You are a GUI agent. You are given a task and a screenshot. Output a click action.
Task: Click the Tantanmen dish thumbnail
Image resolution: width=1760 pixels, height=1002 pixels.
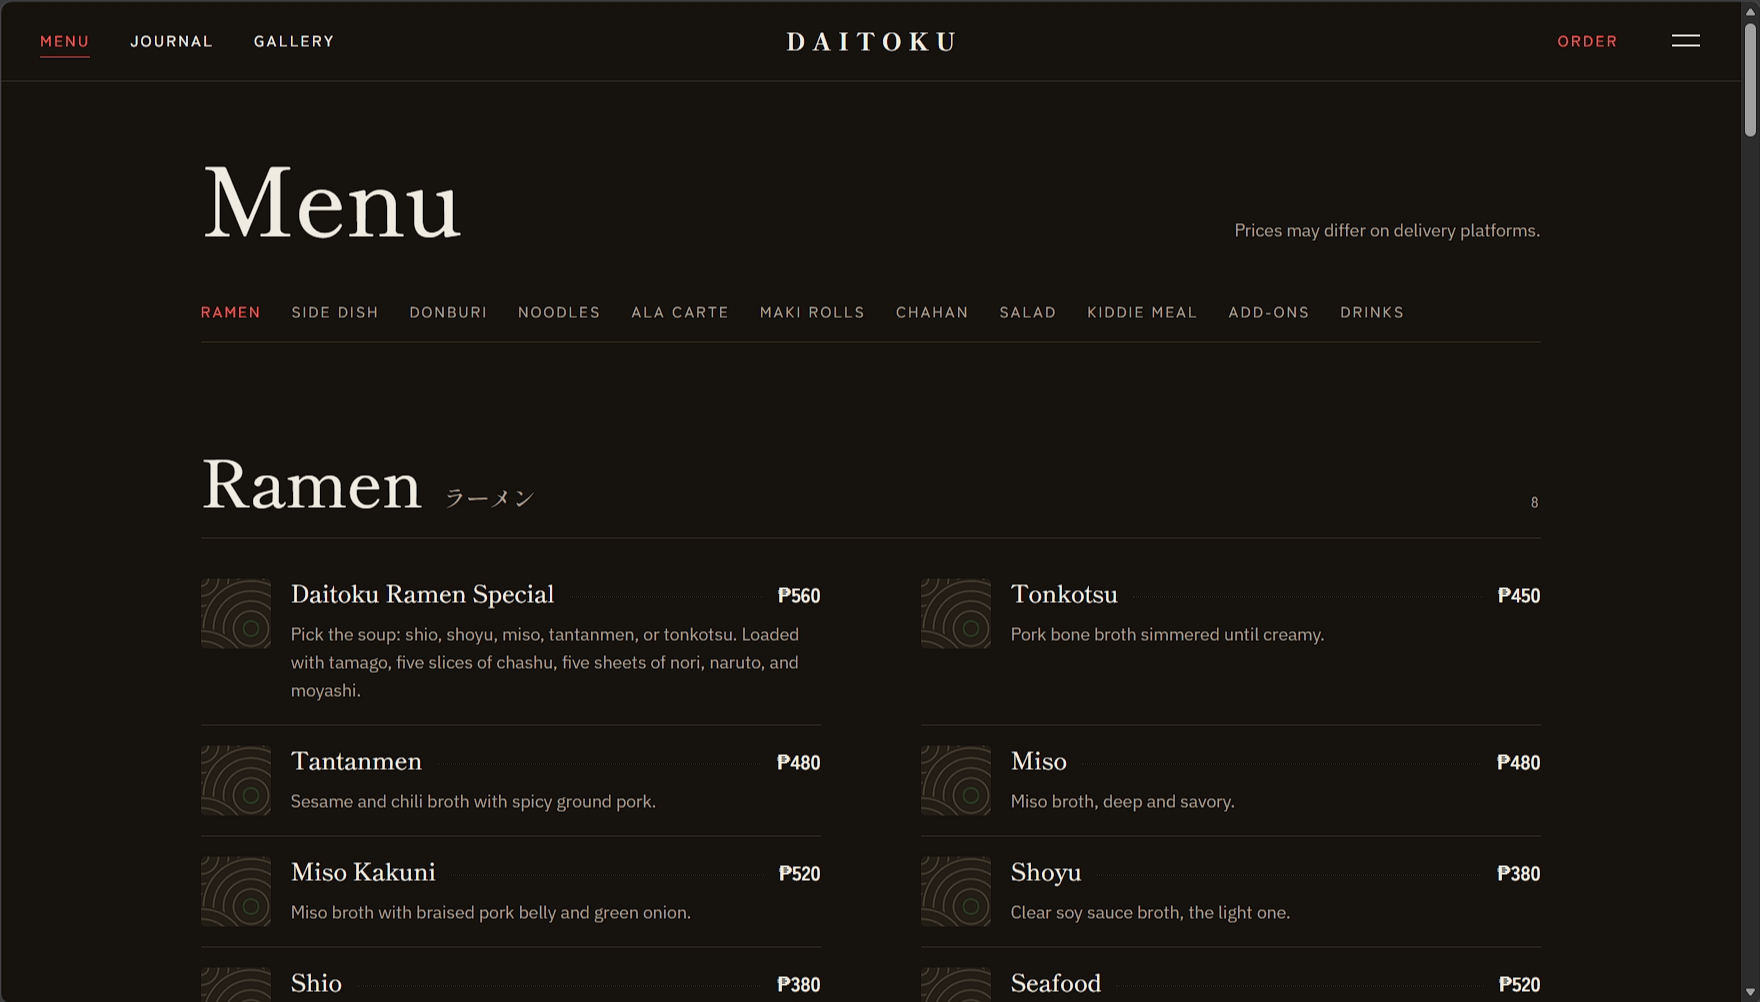(236, 781)
